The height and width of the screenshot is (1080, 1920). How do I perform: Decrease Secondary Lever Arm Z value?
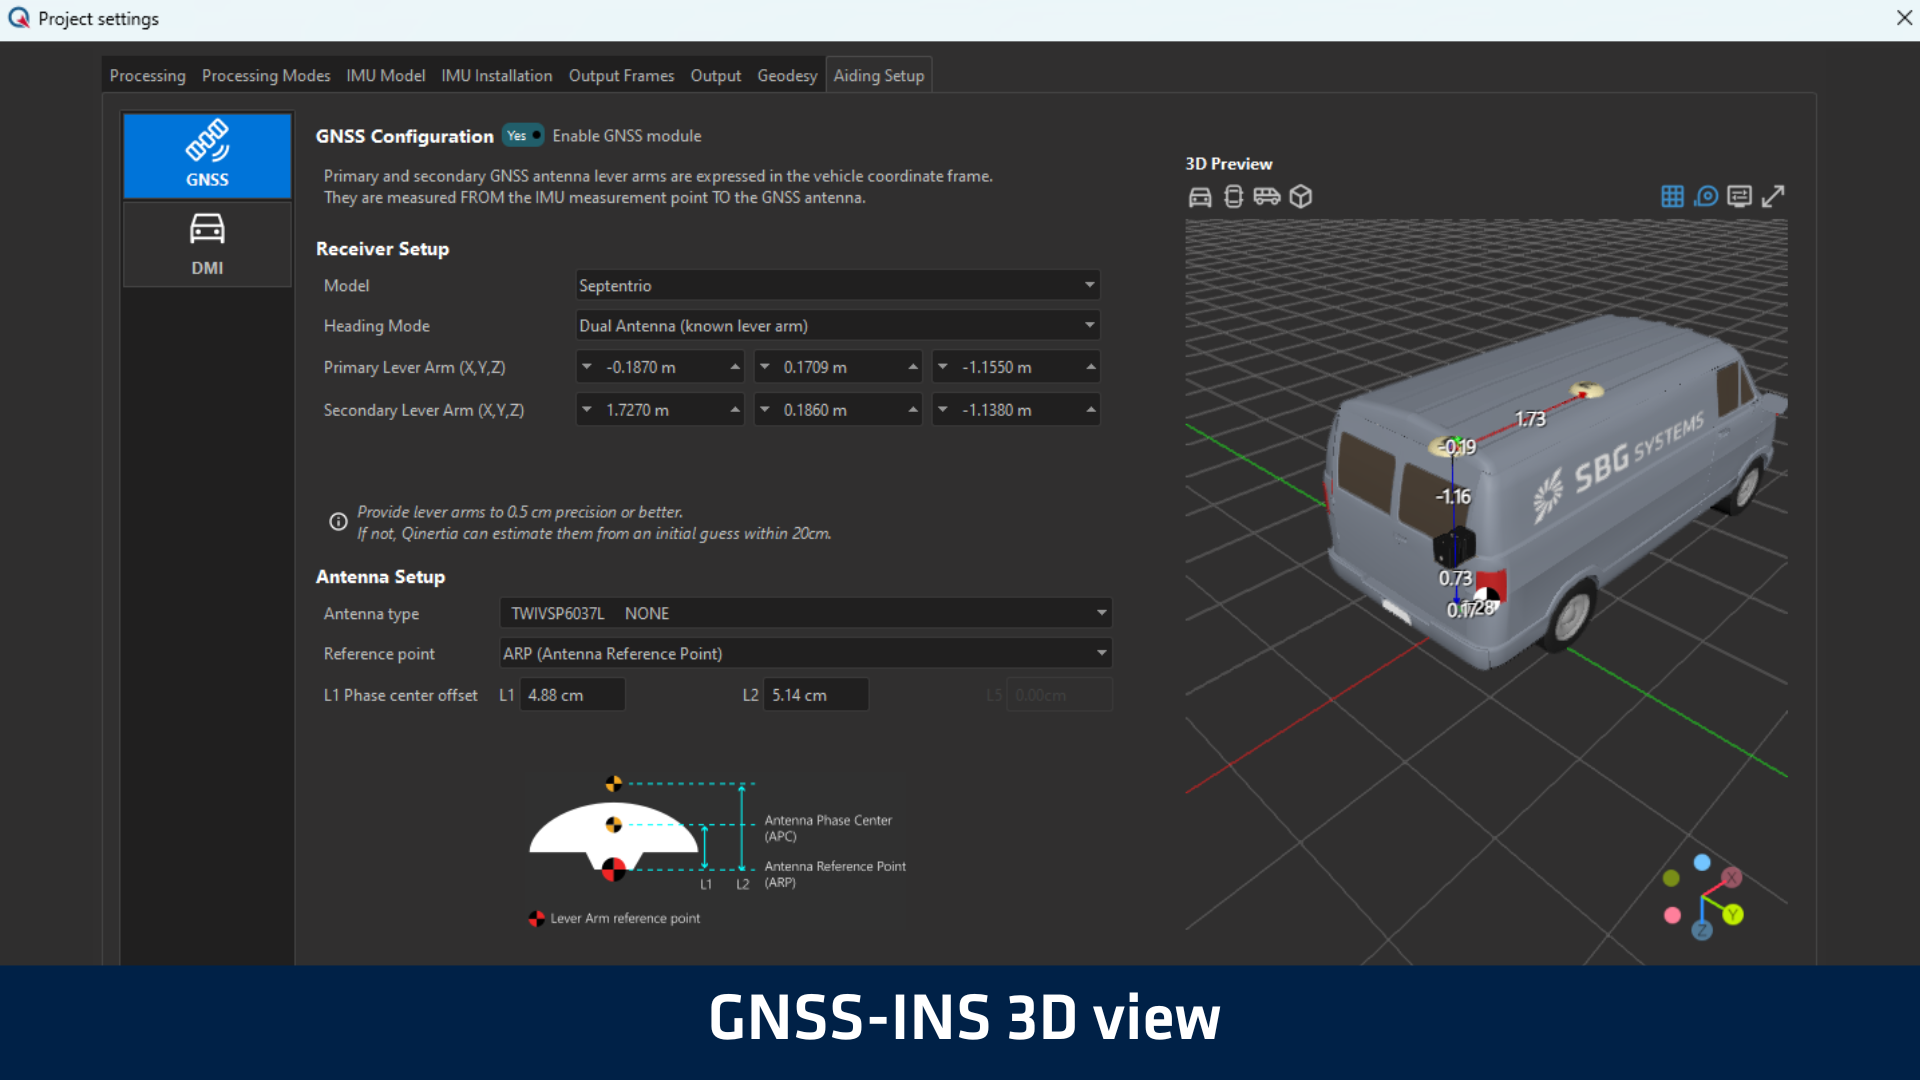943,409
